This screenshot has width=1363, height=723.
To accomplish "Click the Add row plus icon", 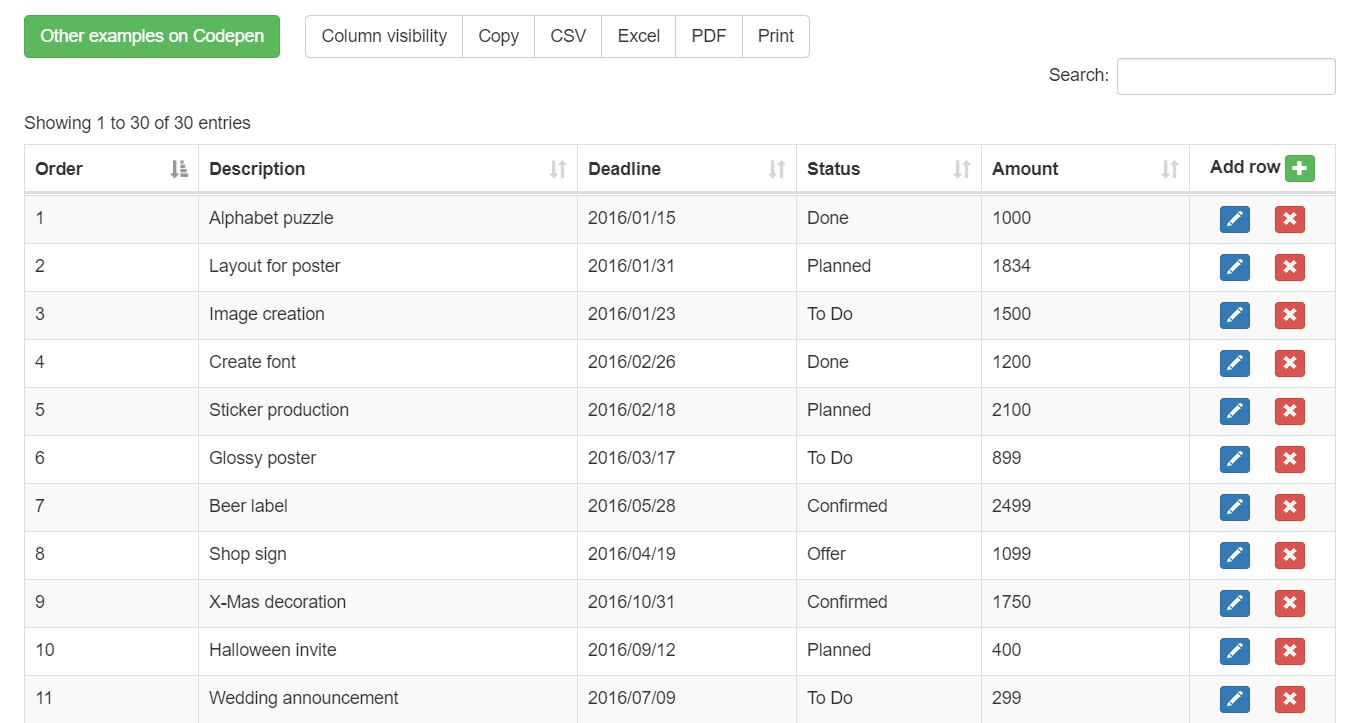I will 1299,167.
